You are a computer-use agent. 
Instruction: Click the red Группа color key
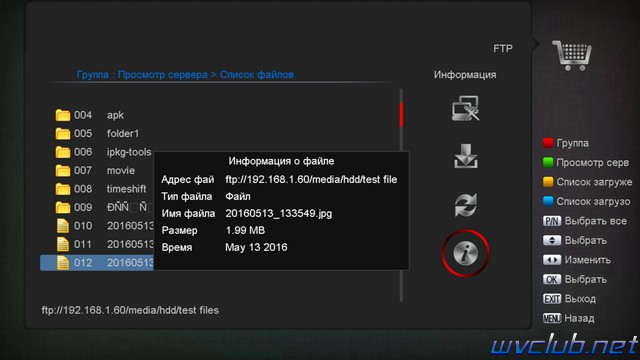pyautogui.click(x=548, y=143)
